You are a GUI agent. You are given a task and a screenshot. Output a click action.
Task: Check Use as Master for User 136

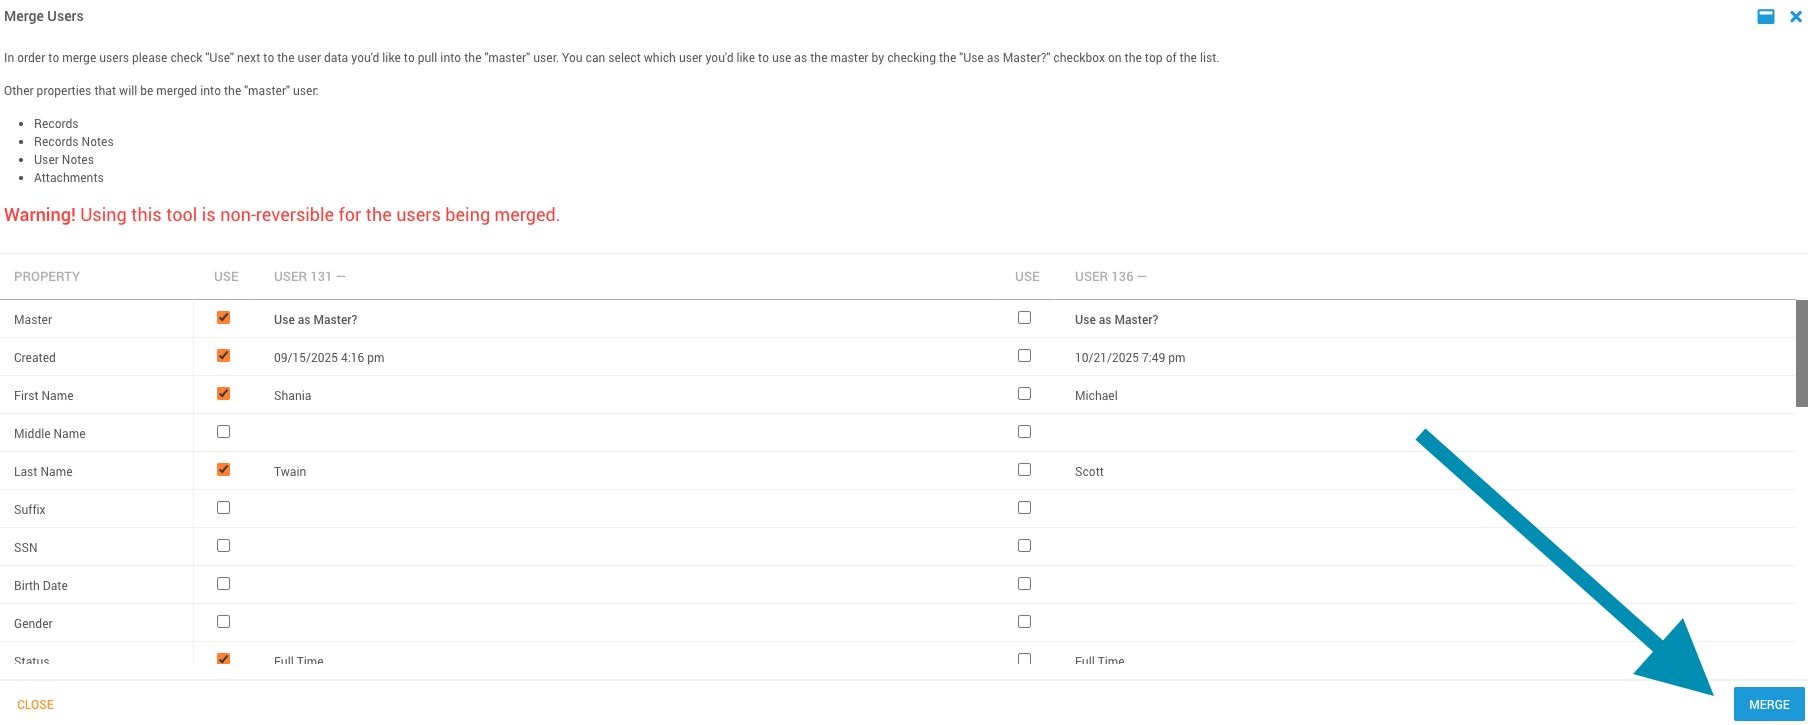pyautogui.click(x=1024, y=318)
